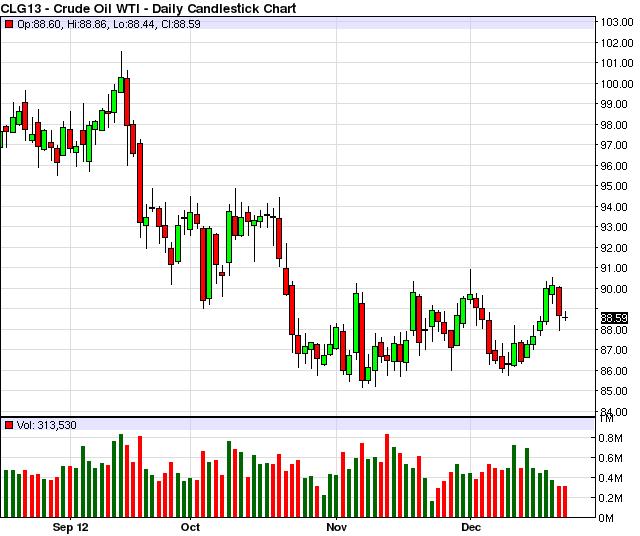
Task: Click the 102.00 price axis label
Action: [617, 43]
